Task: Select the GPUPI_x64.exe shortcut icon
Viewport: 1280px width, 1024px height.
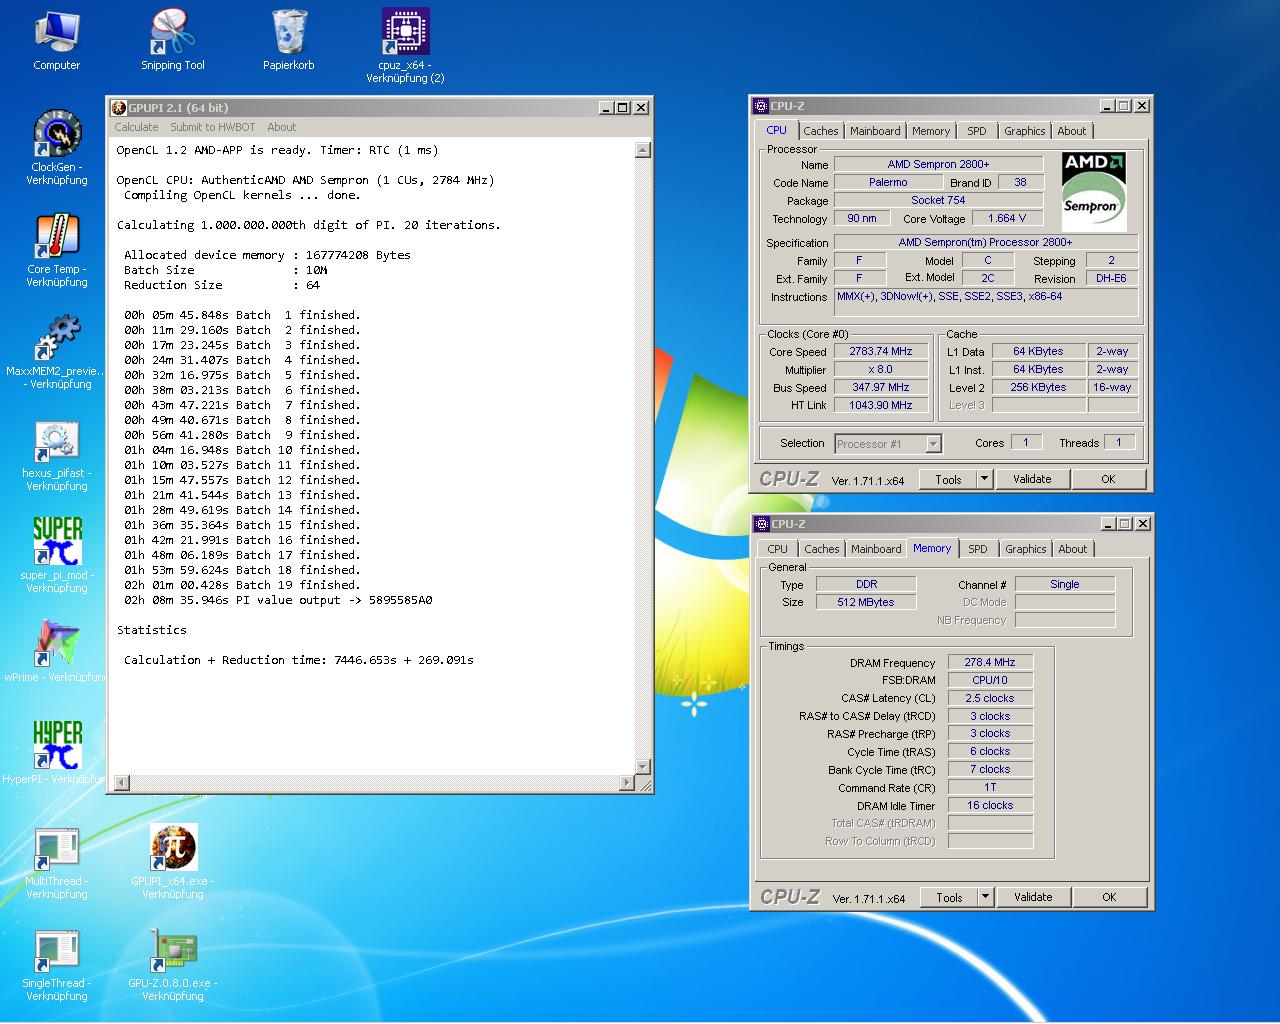Action: 173,860
